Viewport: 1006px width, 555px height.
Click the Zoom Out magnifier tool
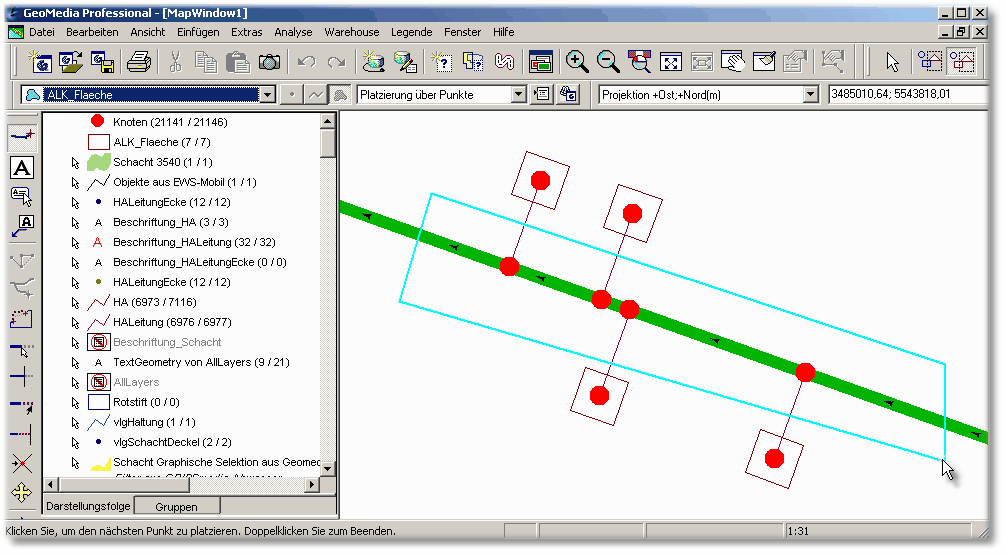(608, 62)
